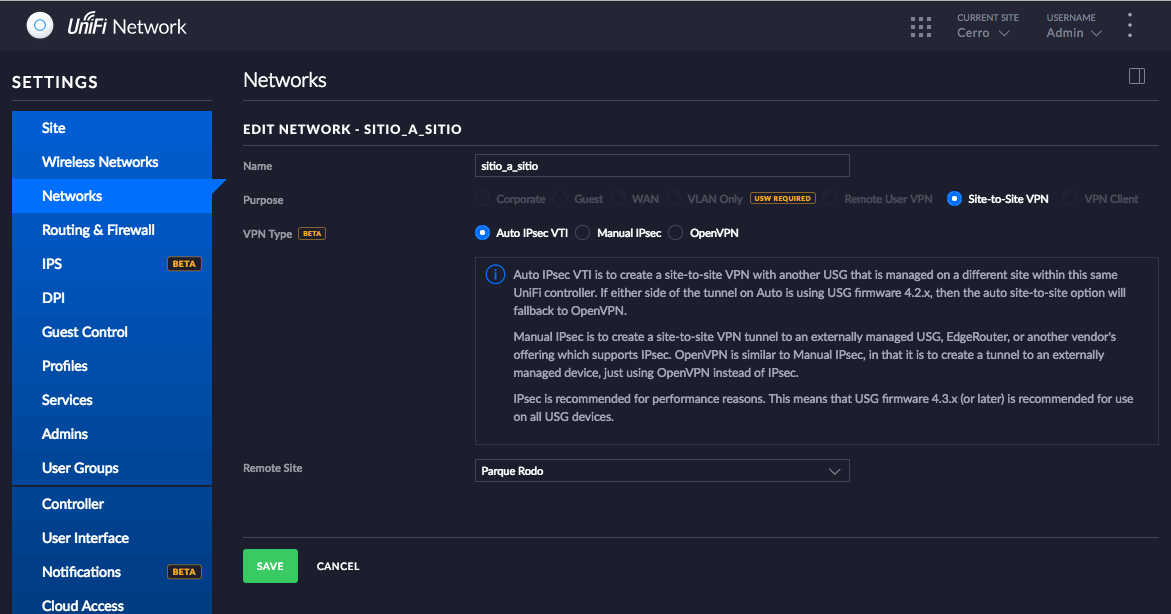Expand the Remote Site dropdown
This screenshot has height=614, width=1171.
point(662,471)
